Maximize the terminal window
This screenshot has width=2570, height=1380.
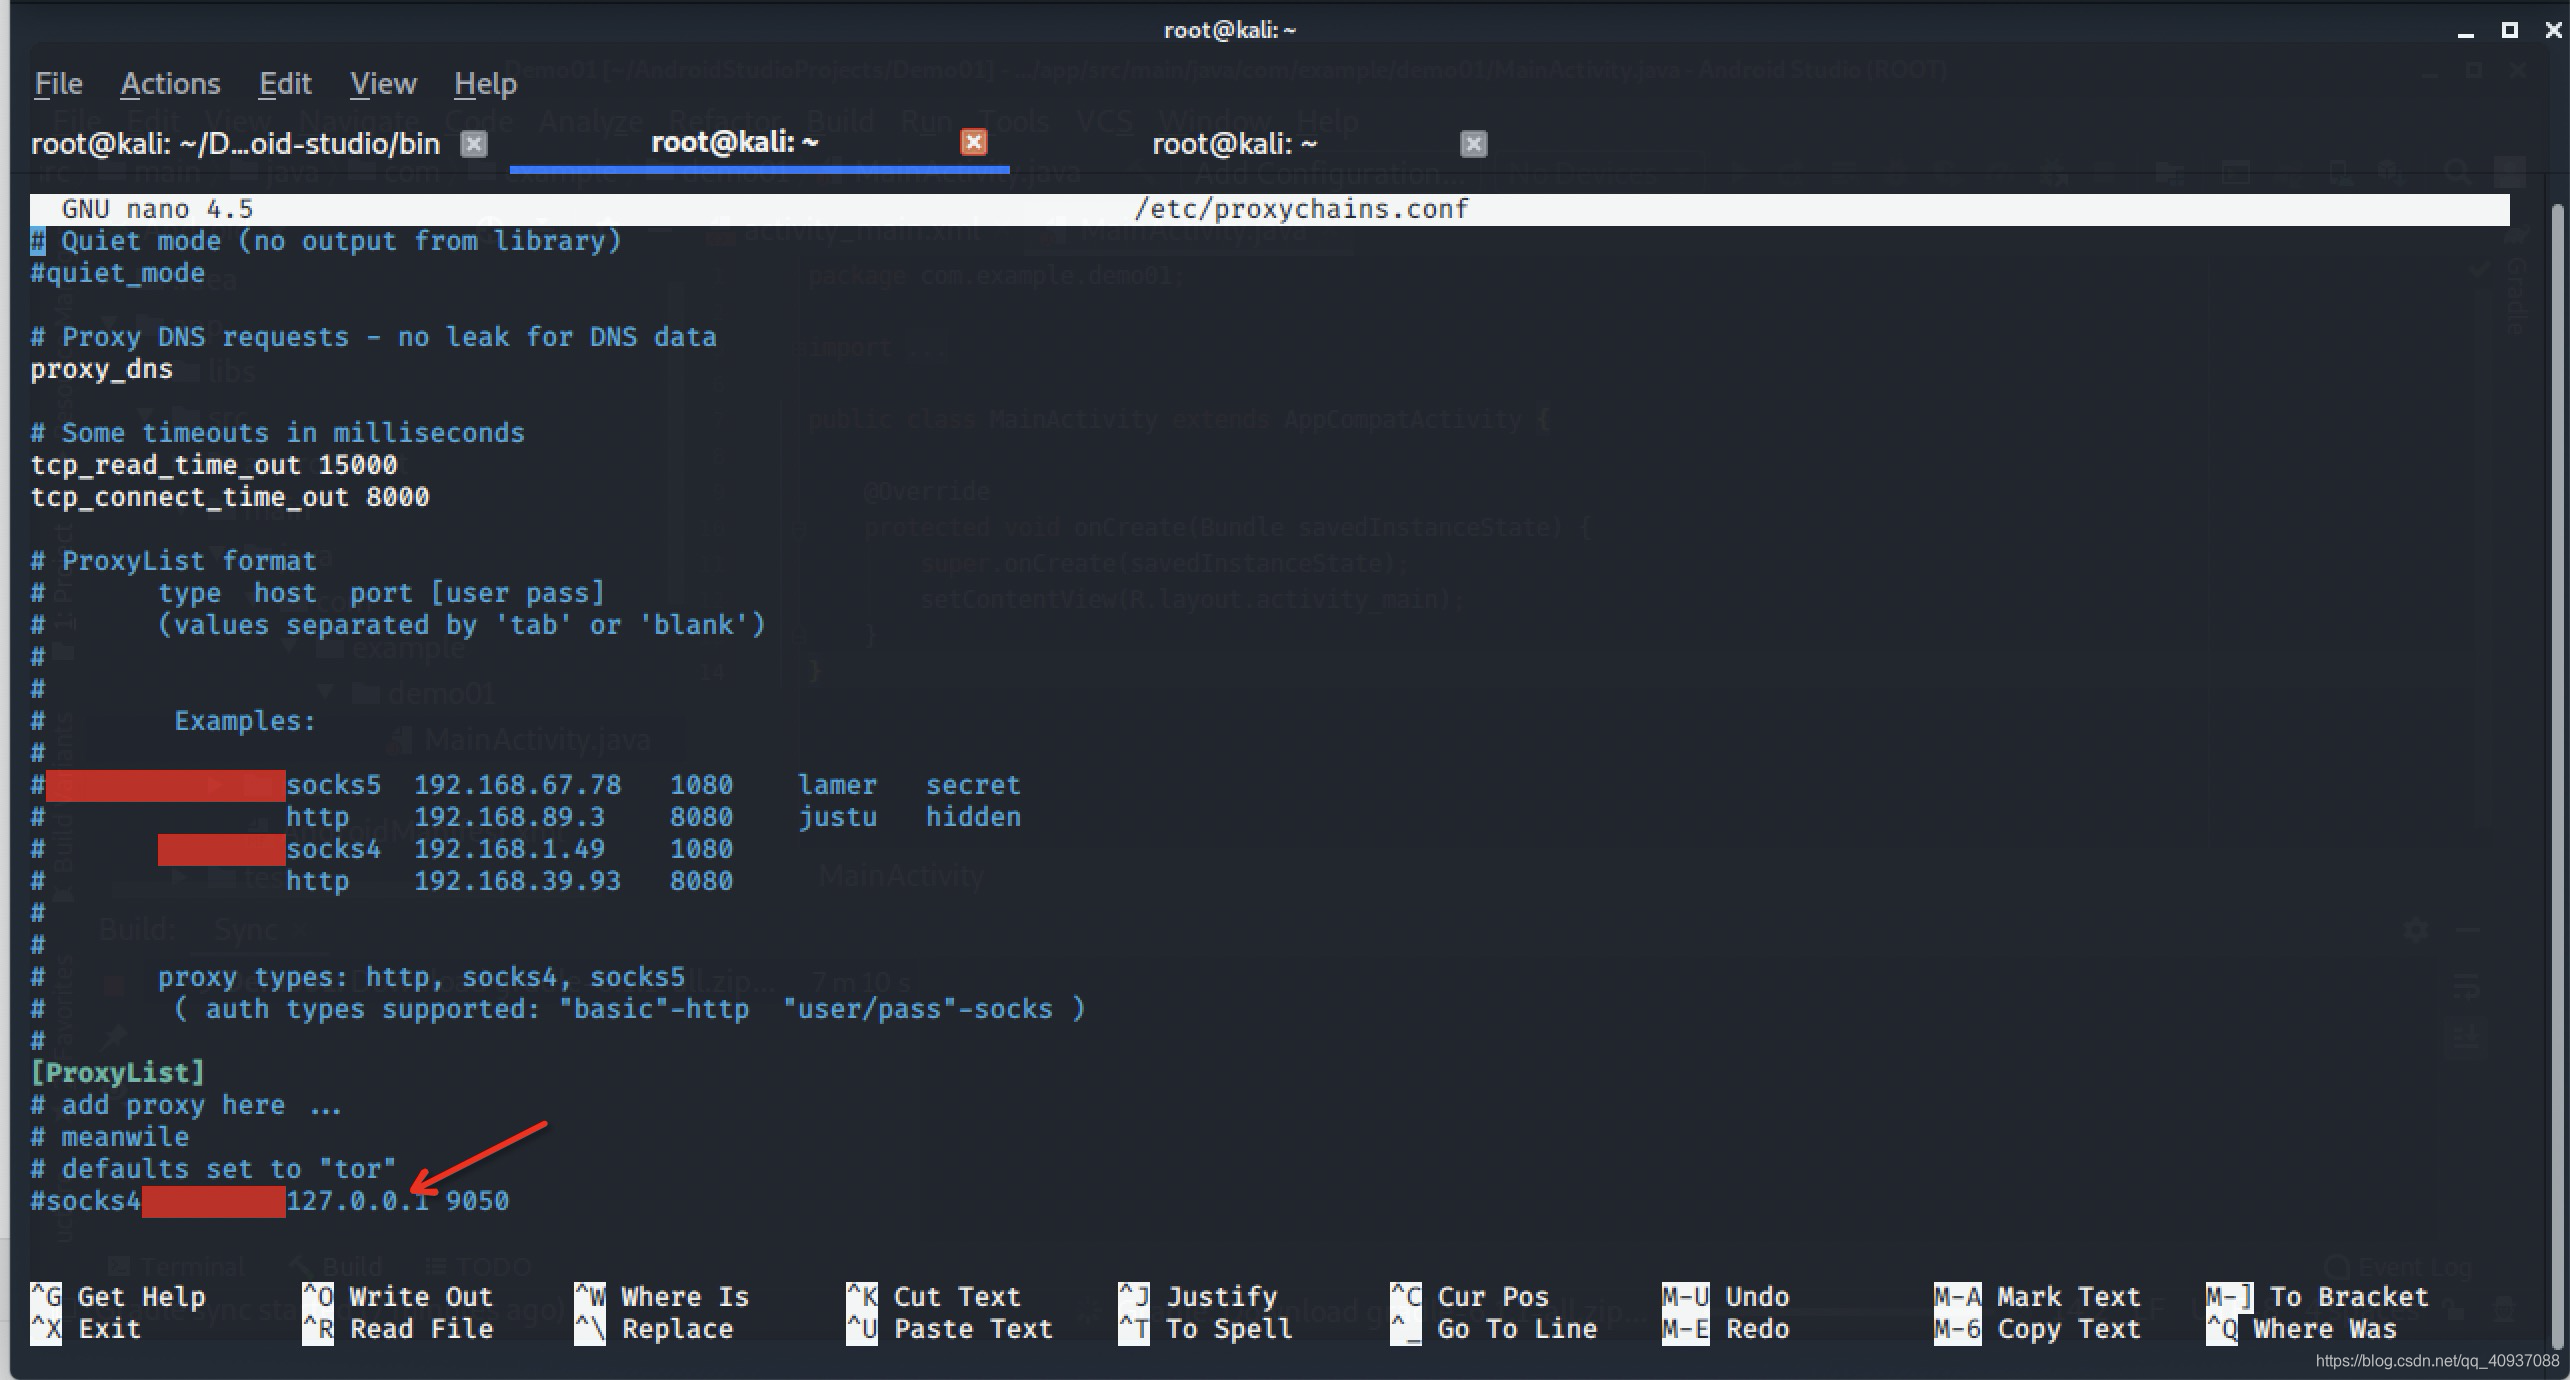[x=2509, y=30]
